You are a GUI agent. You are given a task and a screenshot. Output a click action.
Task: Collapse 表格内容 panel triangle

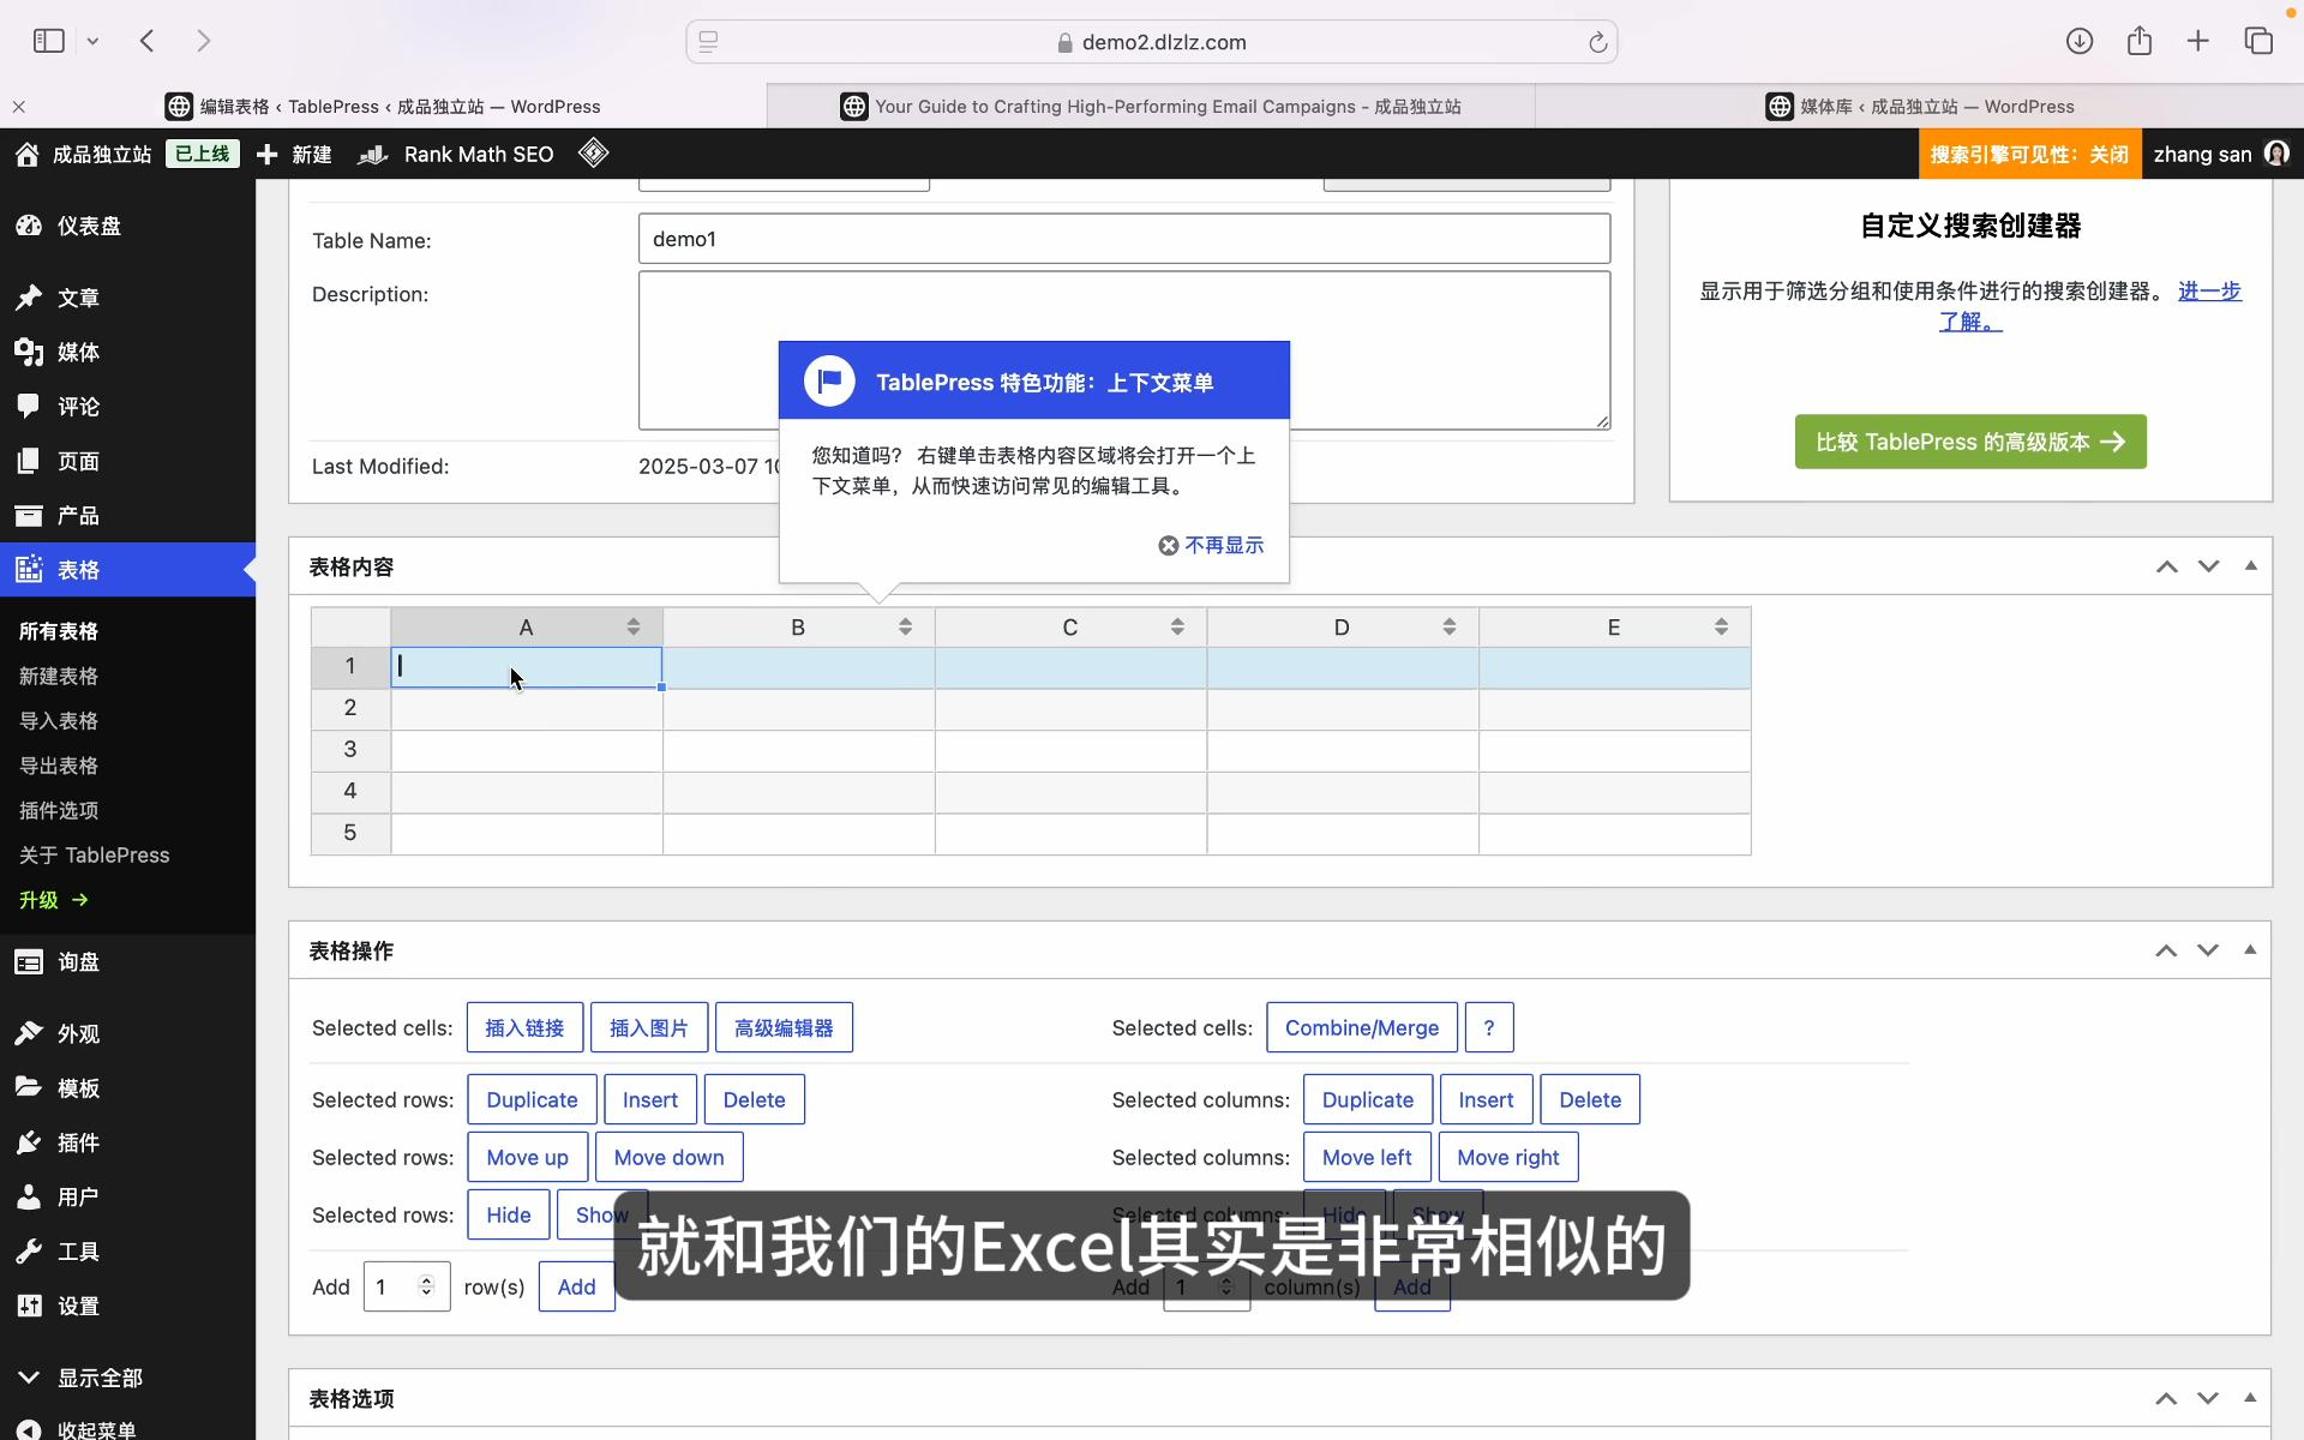pyautogui.click(x=2250, y=566)
